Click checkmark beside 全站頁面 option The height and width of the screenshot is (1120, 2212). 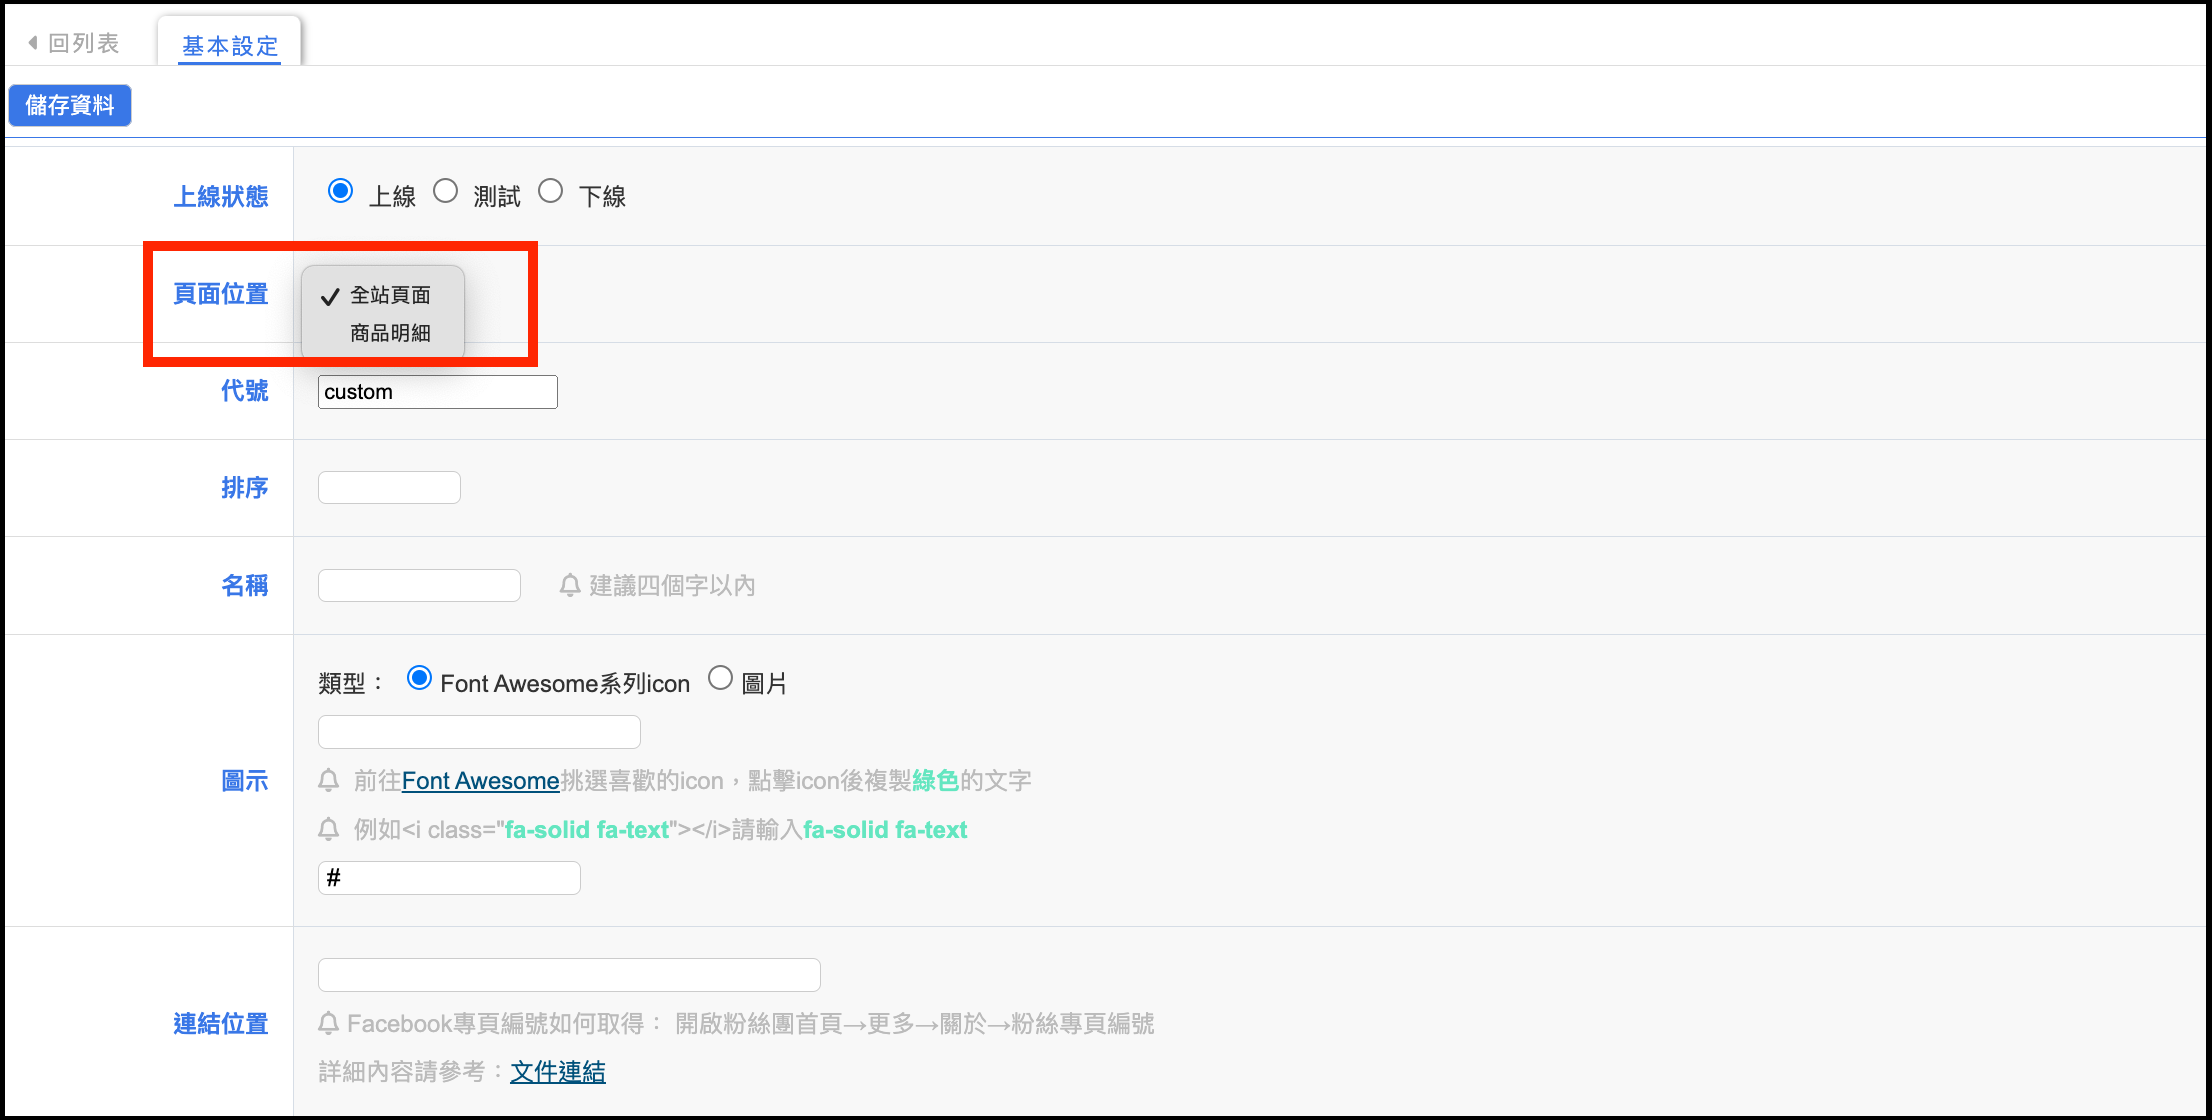[330, 296]
